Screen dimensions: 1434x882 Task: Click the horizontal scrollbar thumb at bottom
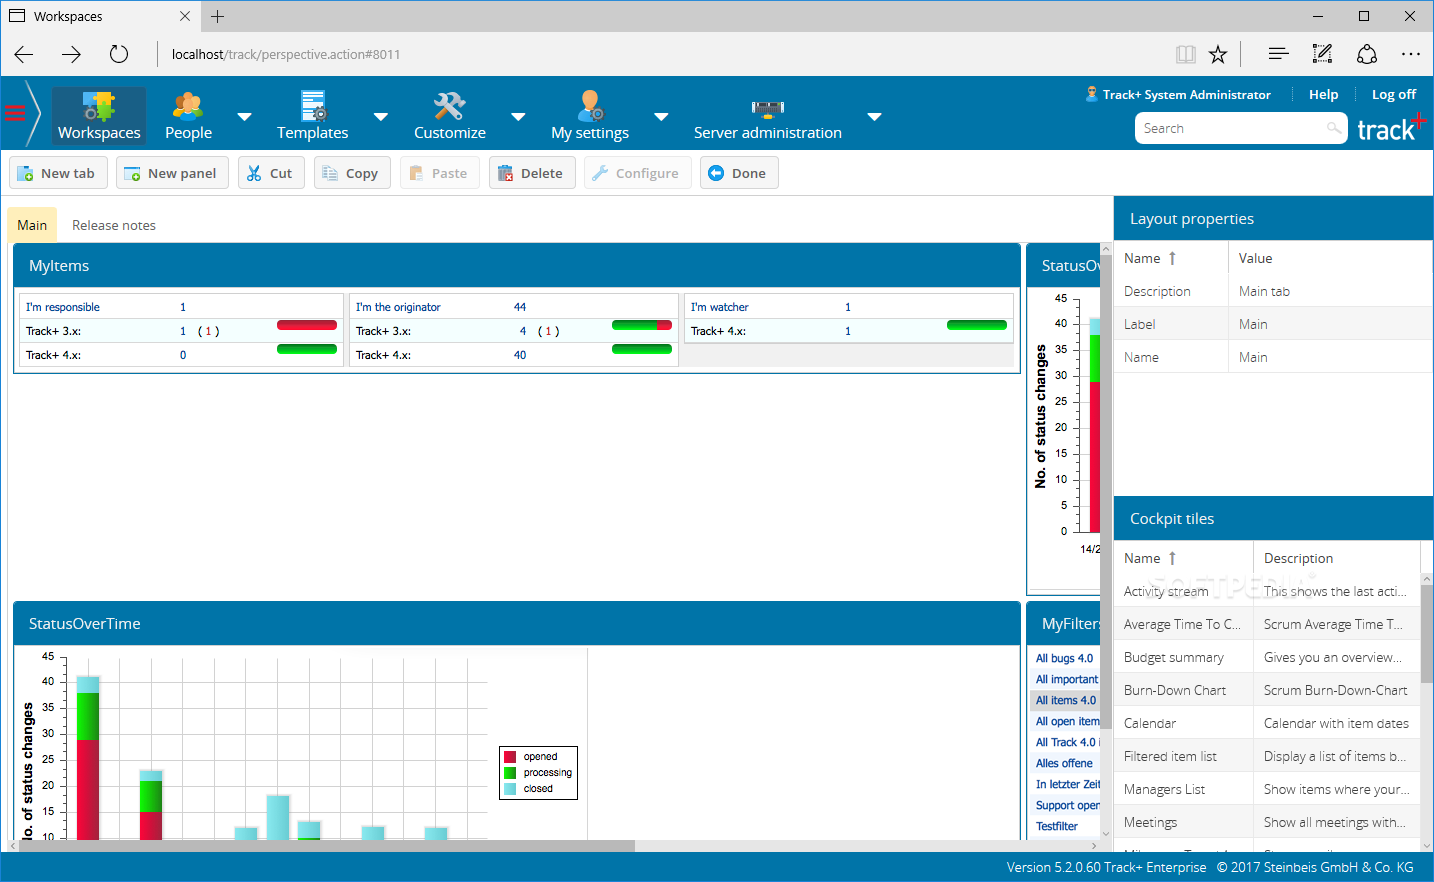click(x=327, y=846)
